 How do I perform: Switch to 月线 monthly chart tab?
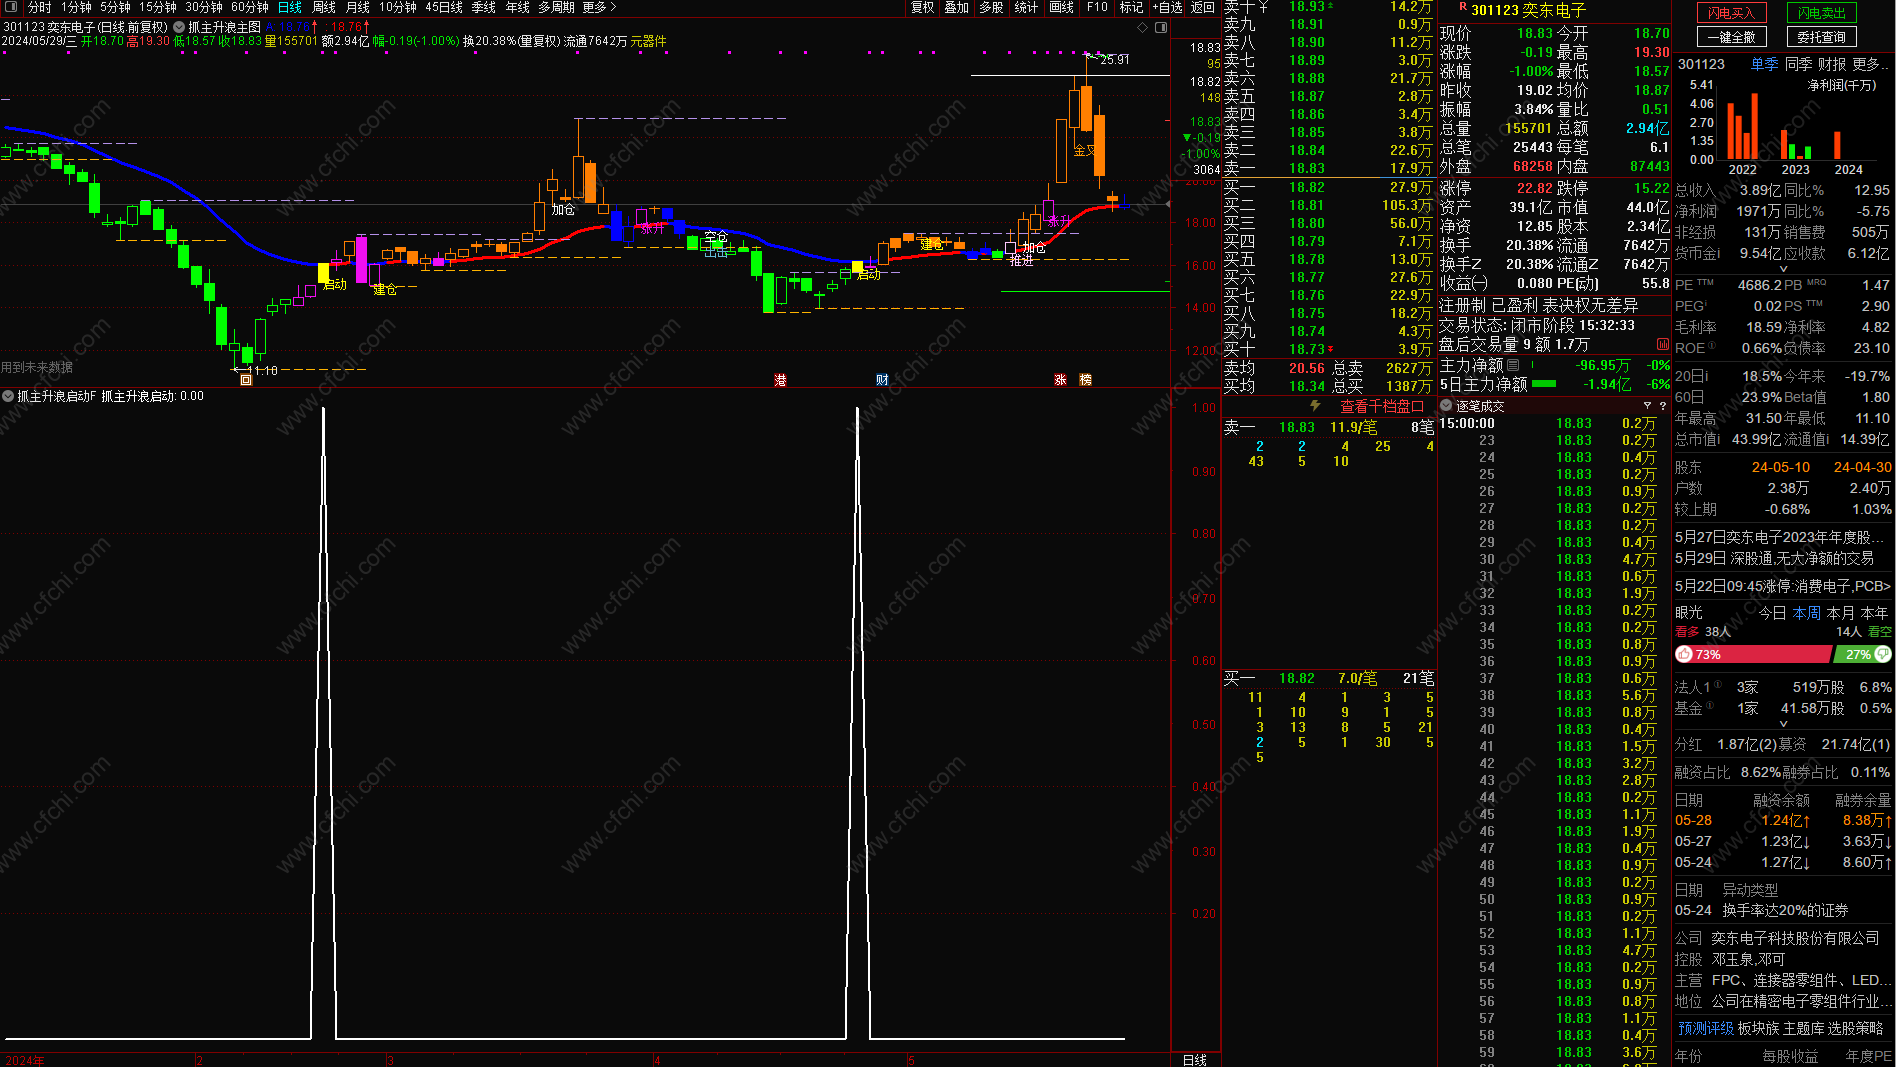pos(357,7)
